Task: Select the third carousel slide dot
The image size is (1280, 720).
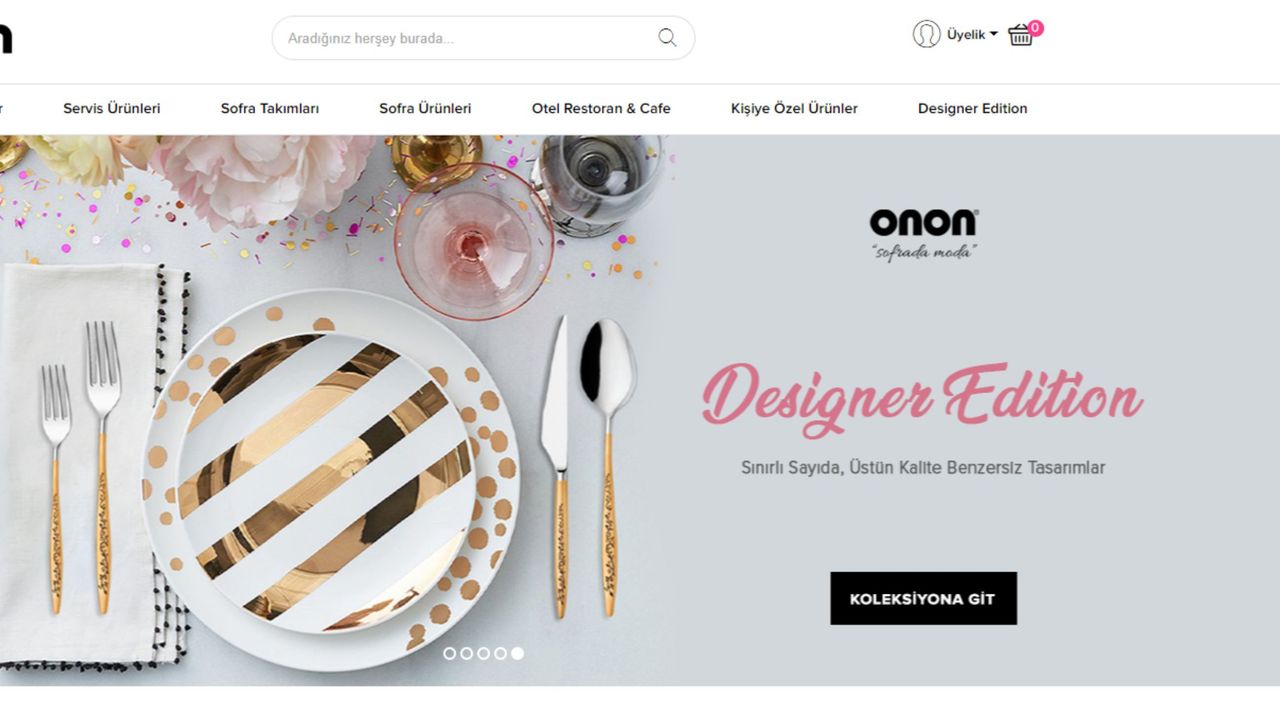Action: pyautogui.click(x=483, y=653)
